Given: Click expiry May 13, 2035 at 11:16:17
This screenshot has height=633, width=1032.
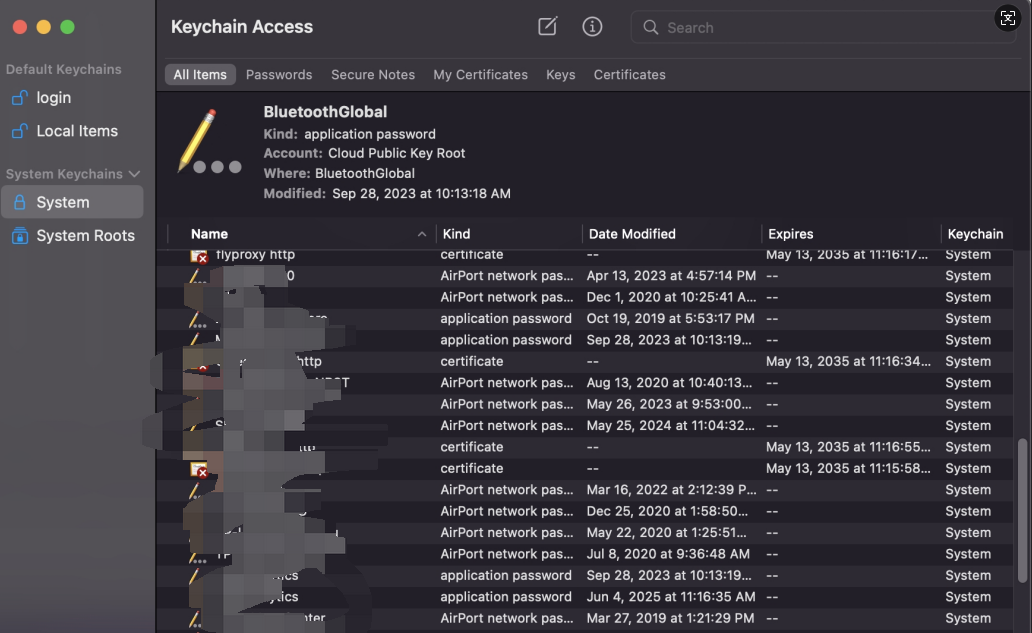Looking at the screenshot, I should (x=847, y=255).
